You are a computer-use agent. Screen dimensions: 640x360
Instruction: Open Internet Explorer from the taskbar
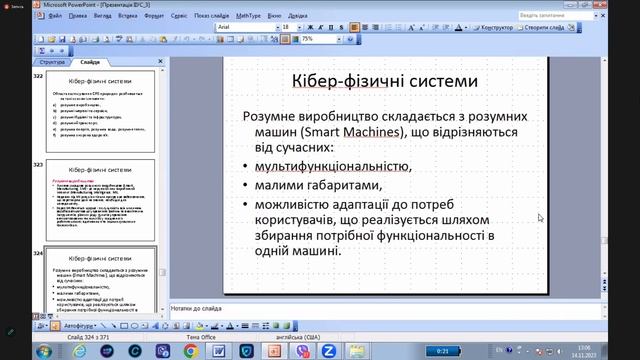pos(79,351)
